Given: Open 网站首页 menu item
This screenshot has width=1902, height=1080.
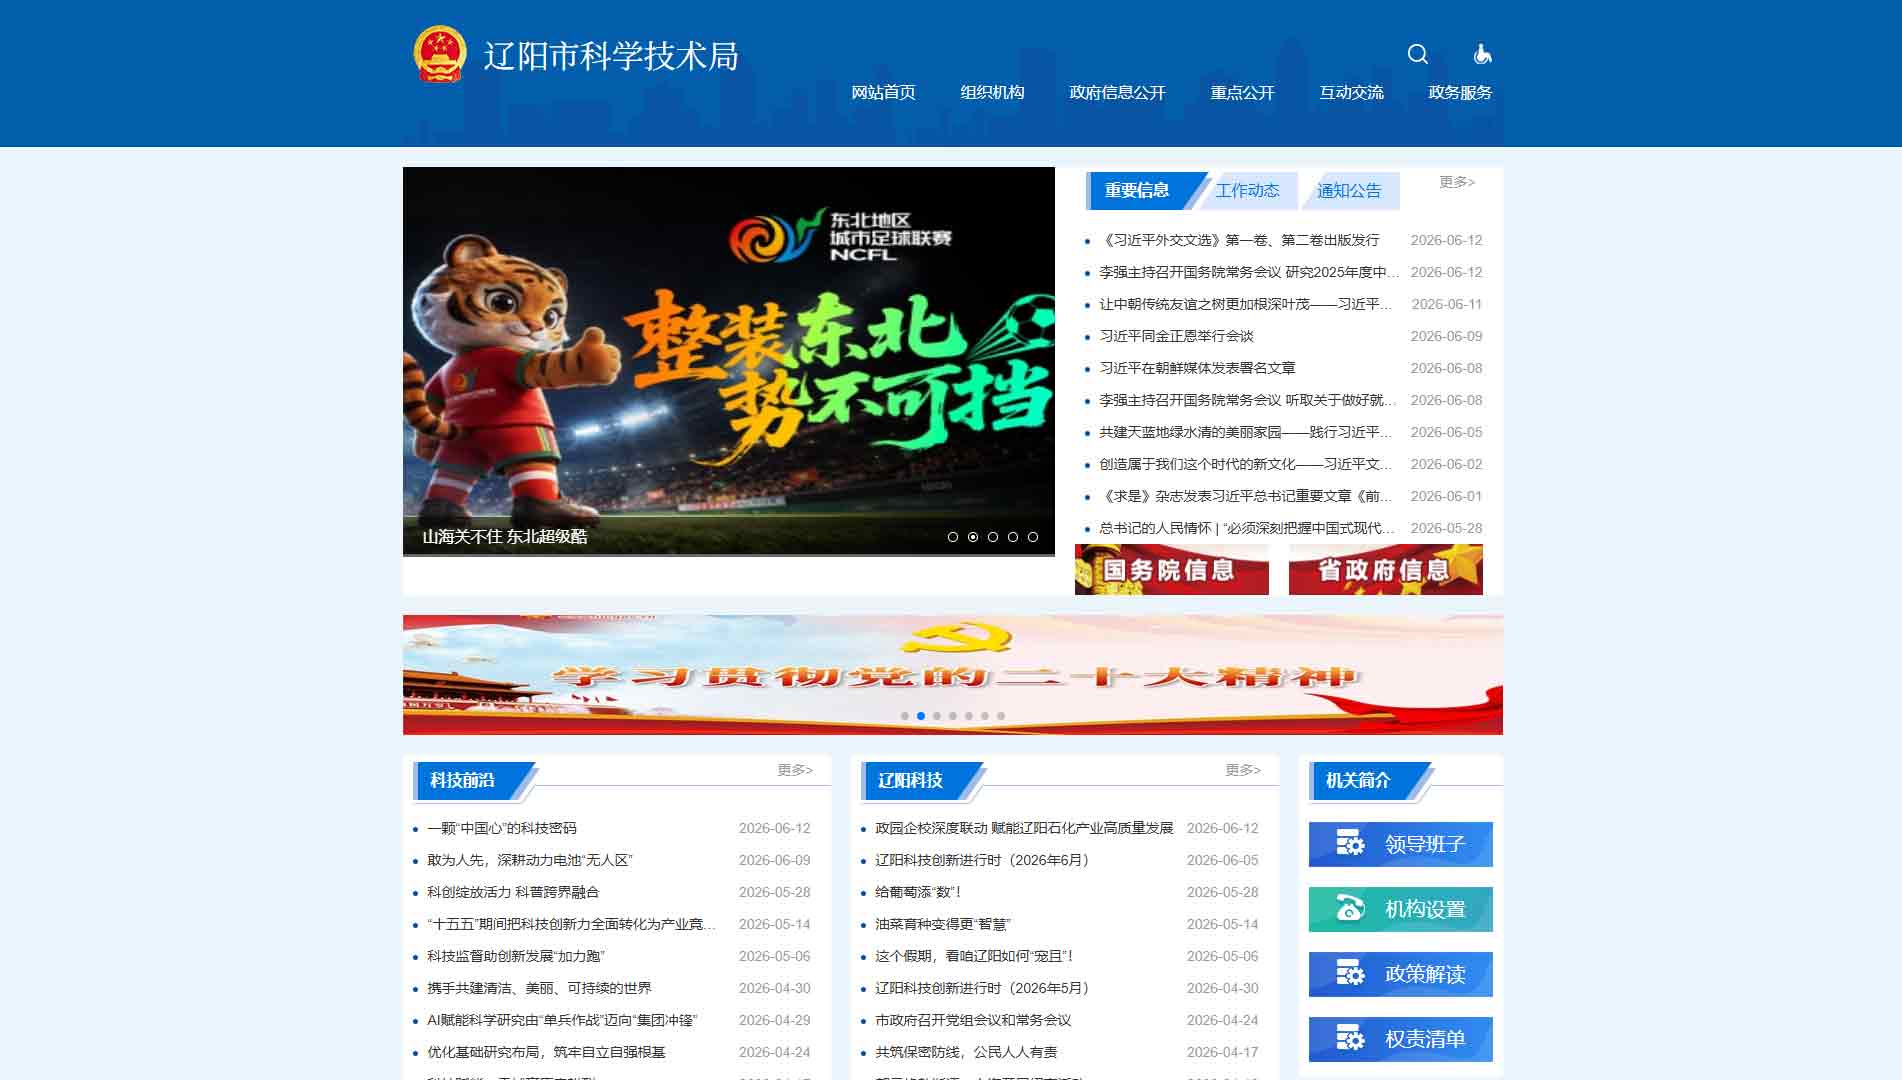Looking at the screenshot, I should tap(883, 92).
